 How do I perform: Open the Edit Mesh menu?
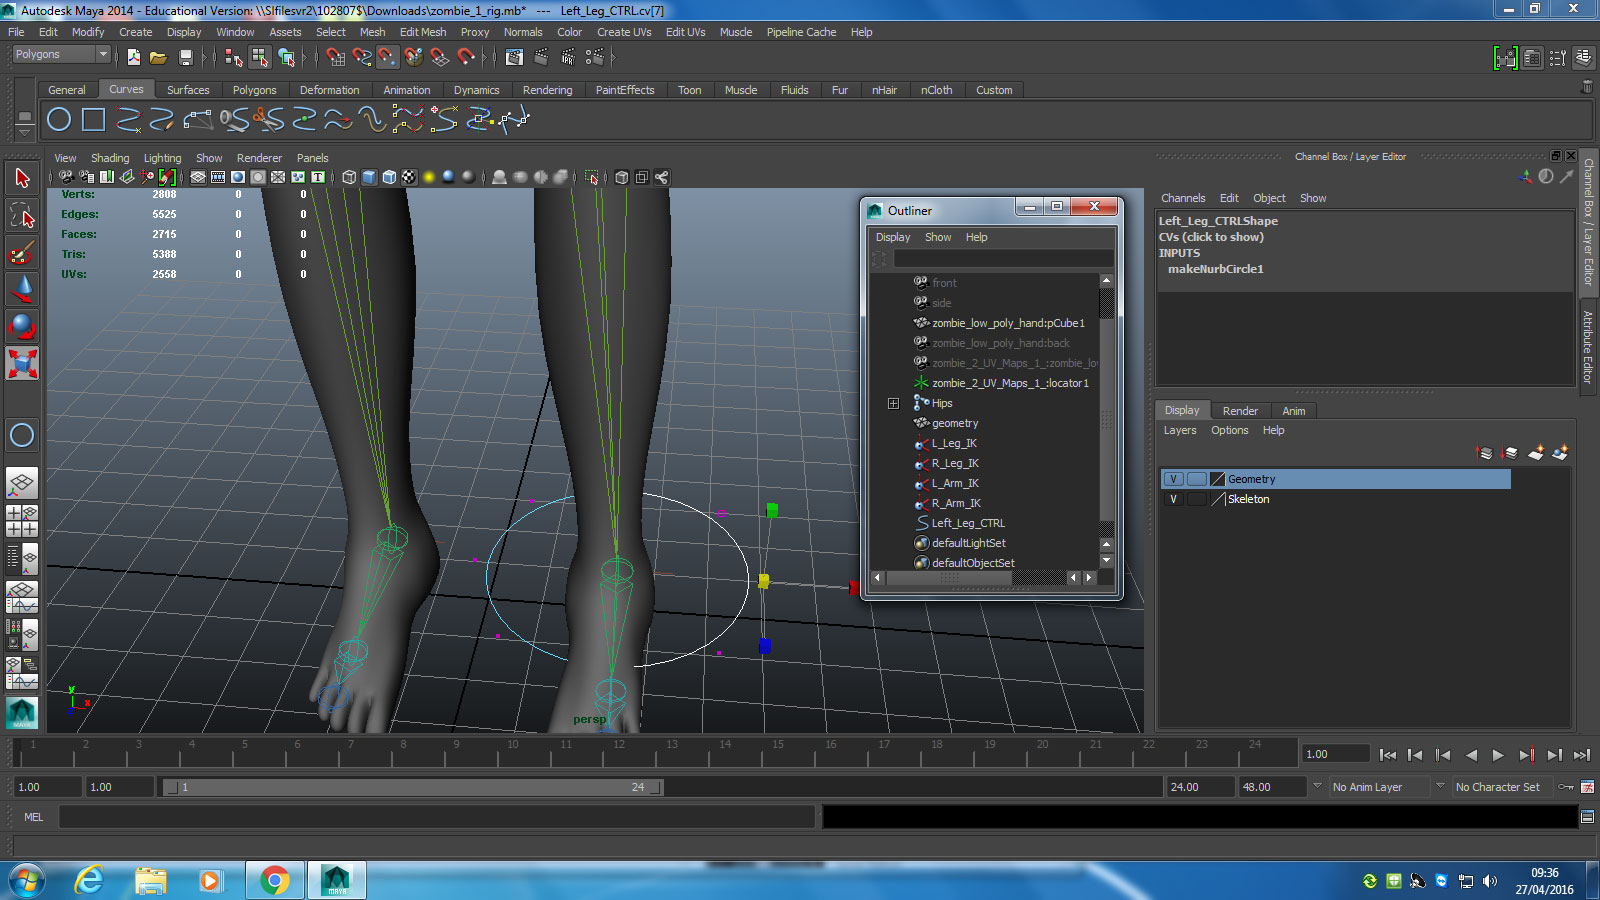click(x=423, y=32)
